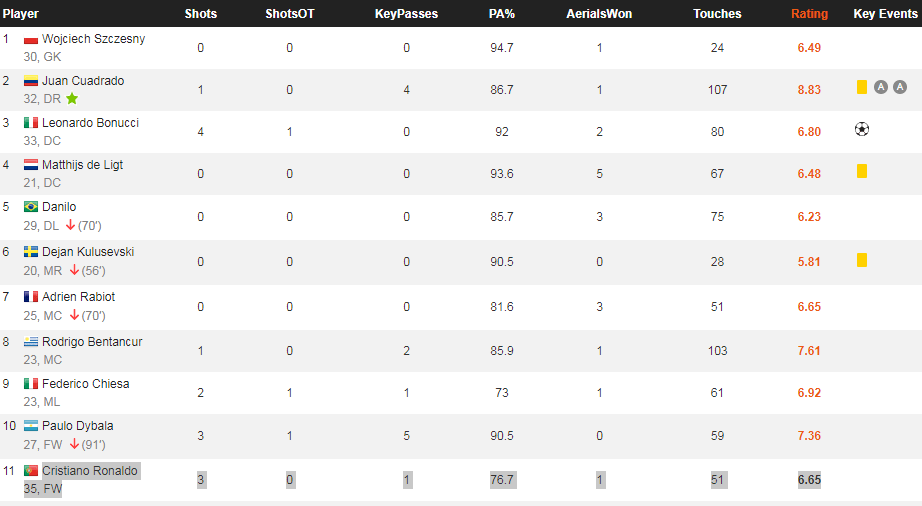Sort by KeyPasses column header
The width and height of the screenshot is (922, 506).
pyautogui.click(x=406, y=14)
